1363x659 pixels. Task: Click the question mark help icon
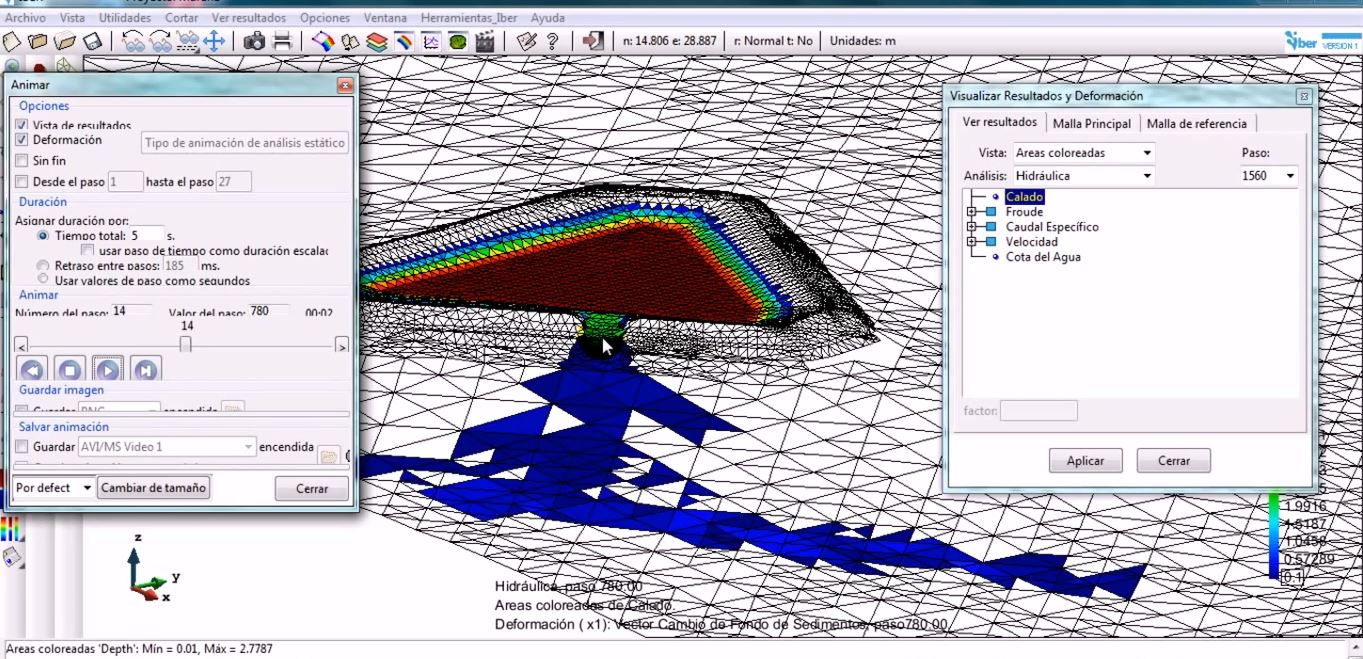click(x=553, y=41)
